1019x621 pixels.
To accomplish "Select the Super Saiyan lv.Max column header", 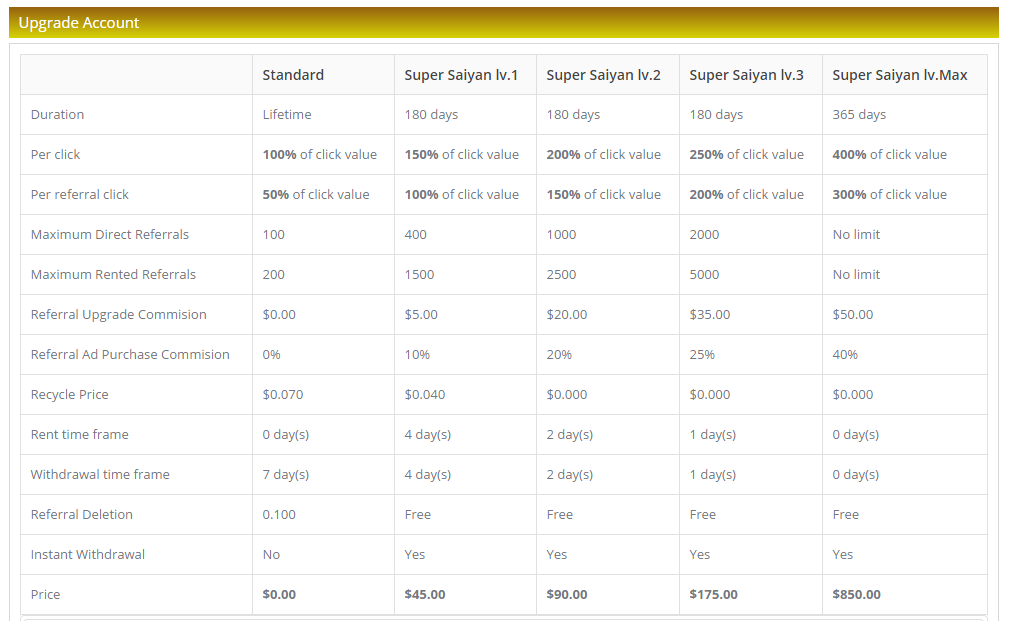I will 899,75.
